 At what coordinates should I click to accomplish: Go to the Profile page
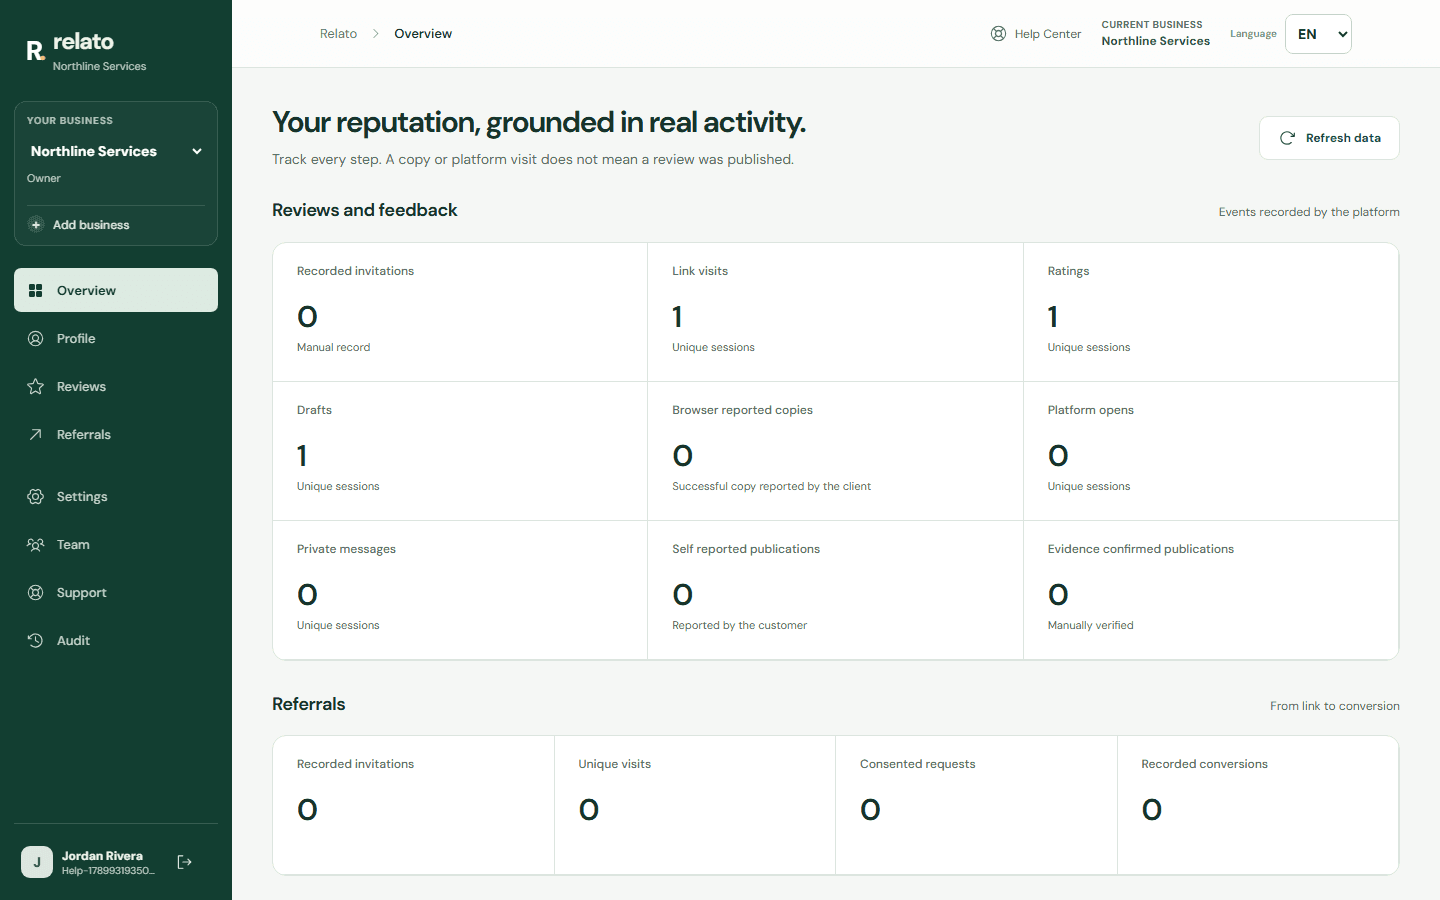tap(116, 338)
